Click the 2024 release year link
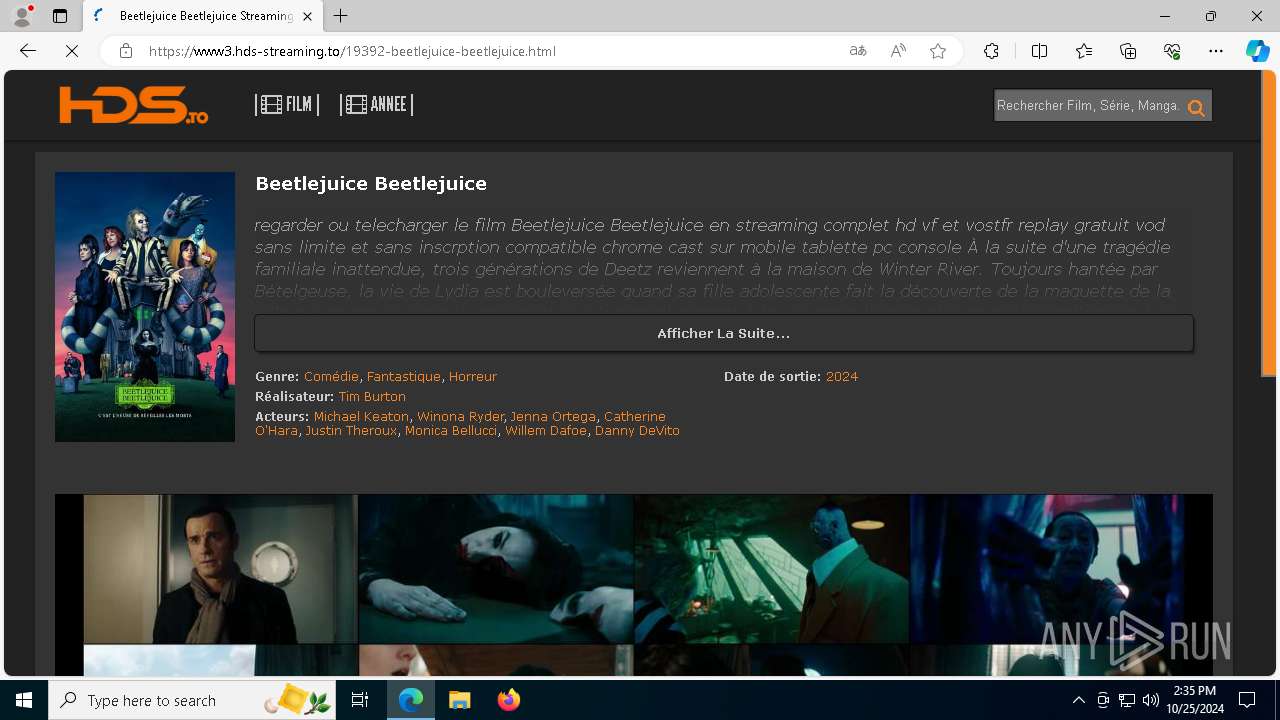The width and height of the screenshot is (1280, 720). [842, 377]
